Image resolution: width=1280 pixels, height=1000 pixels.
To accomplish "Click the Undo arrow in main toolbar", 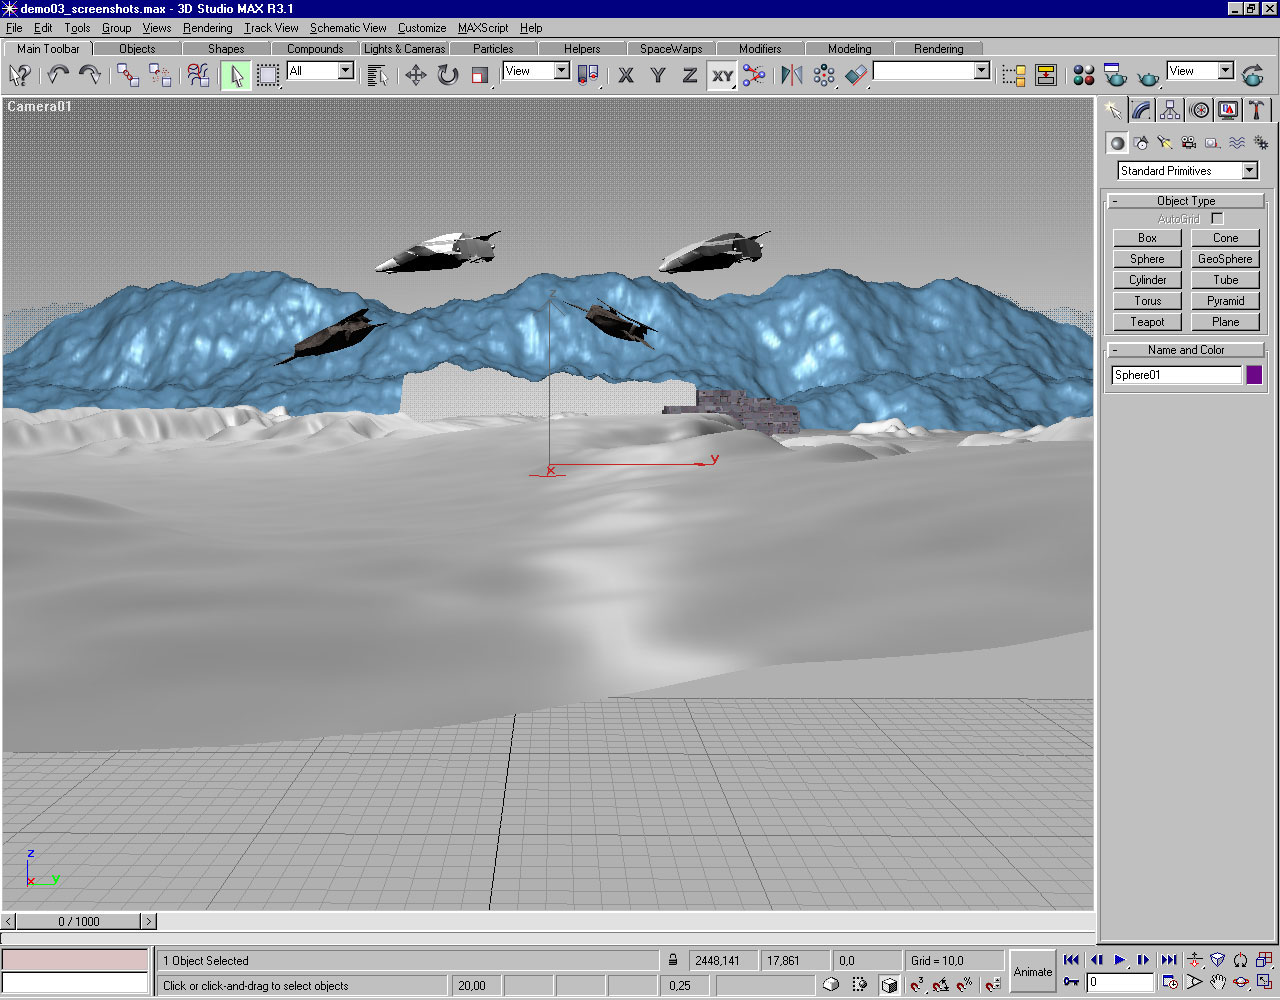I will tap(58, 75).
